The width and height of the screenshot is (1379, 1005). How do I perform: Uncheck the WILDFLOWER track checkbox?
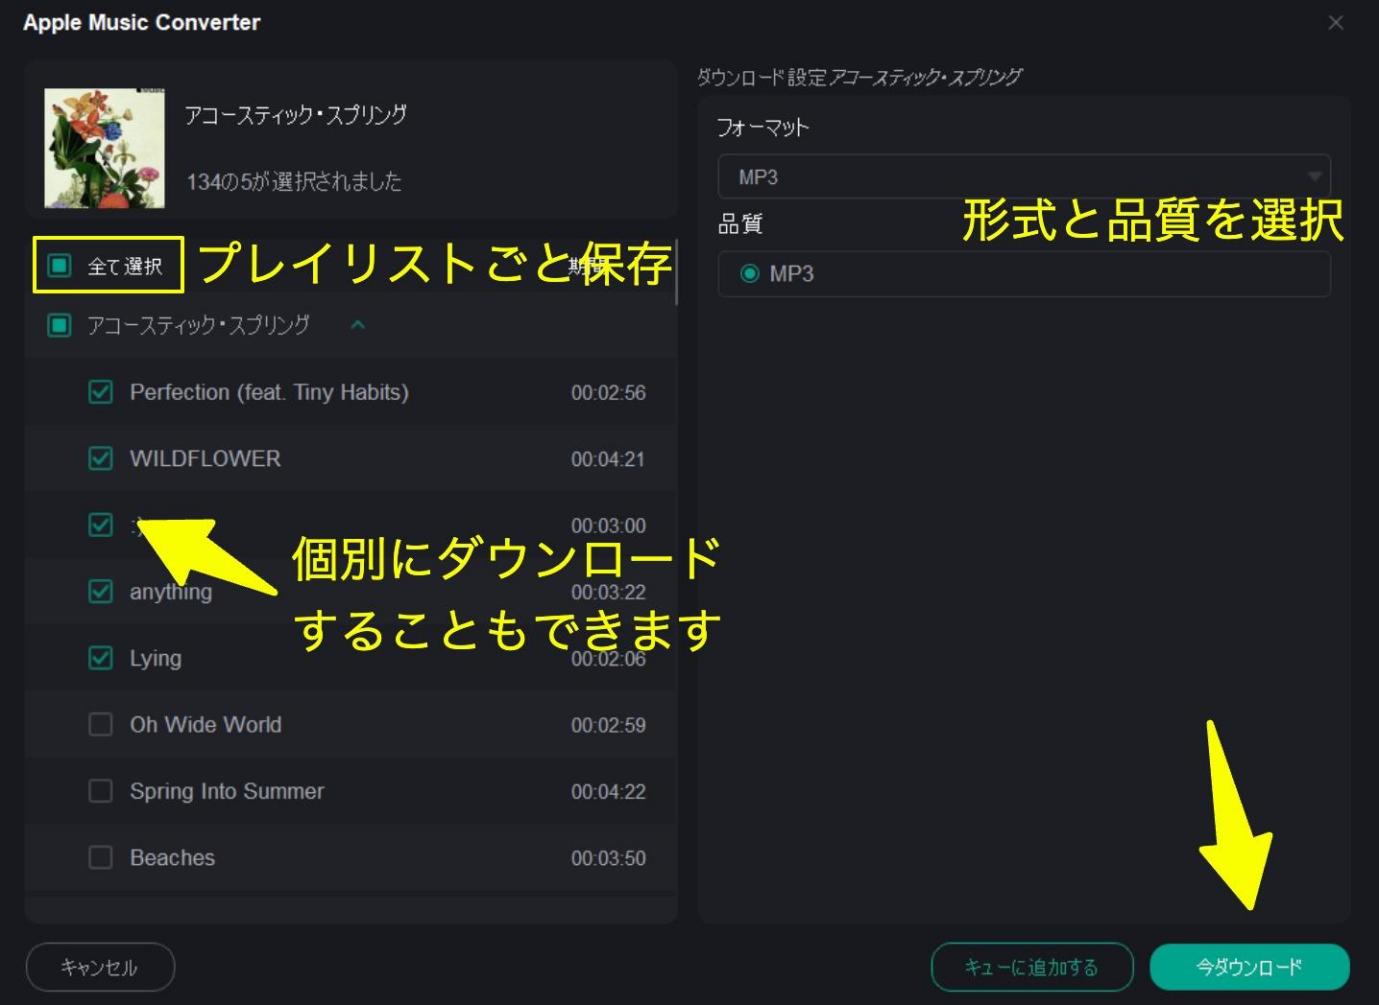(x=101, y=458)
